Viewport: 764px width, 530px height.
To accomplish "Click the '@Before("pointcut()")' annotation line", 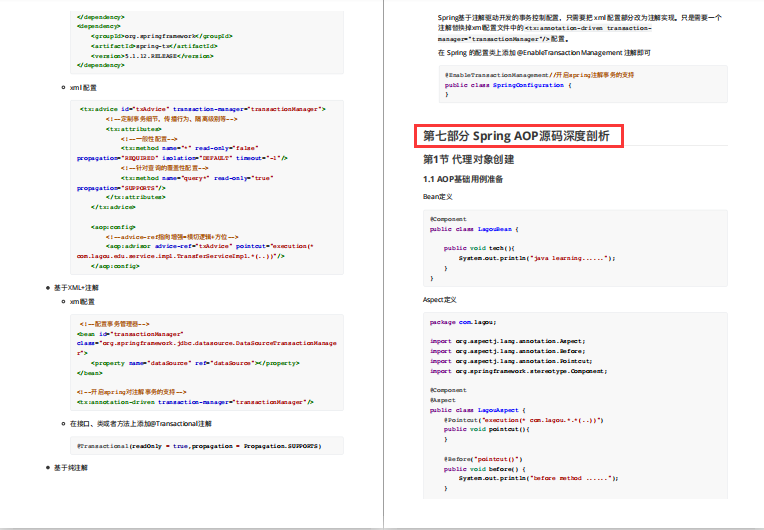I will 483,459.
